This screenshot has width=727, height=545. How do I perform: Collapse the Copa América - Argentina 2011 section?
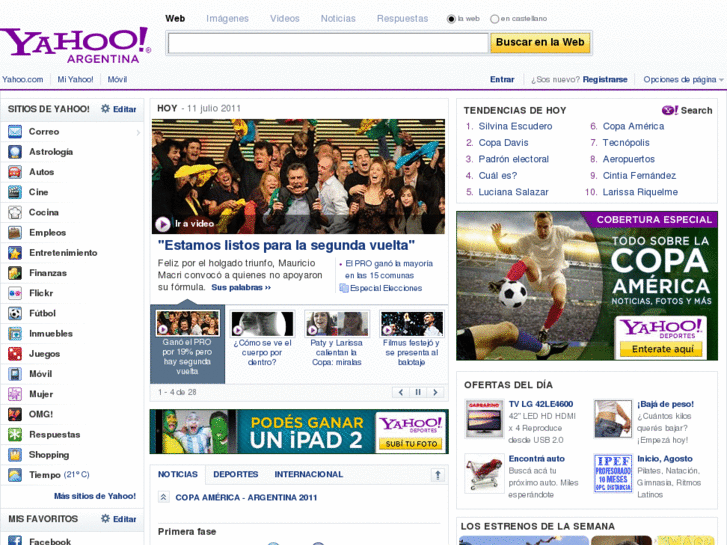(x=163, y=497)
